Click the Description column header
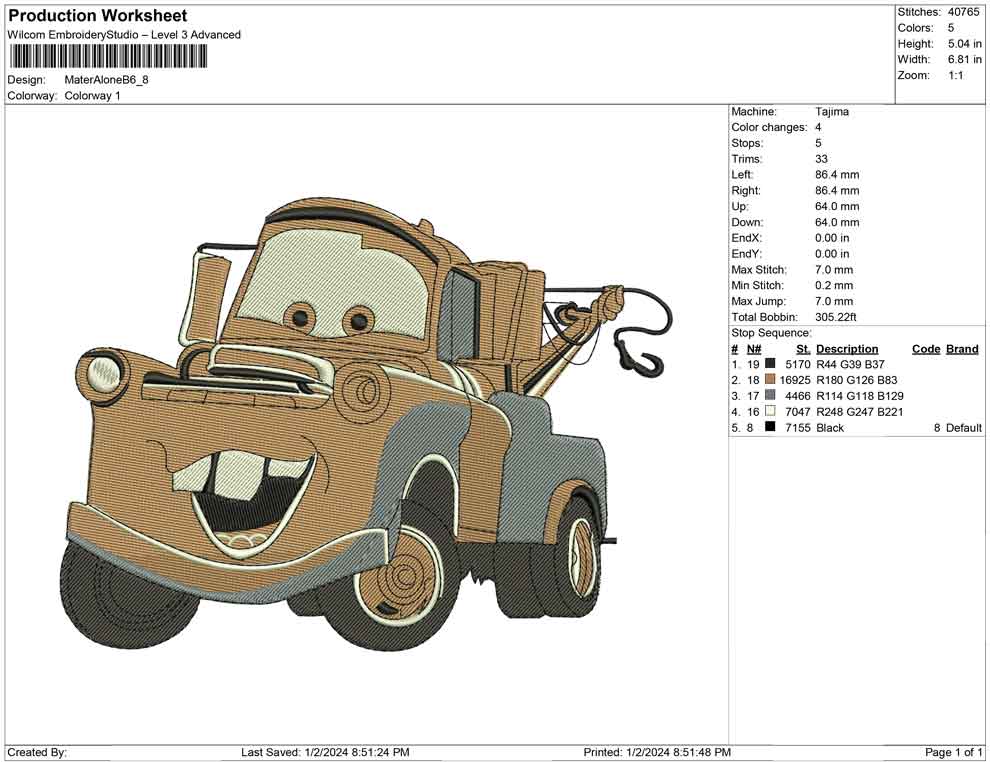The height and width of the screenshot is (762, 990). 847,349
